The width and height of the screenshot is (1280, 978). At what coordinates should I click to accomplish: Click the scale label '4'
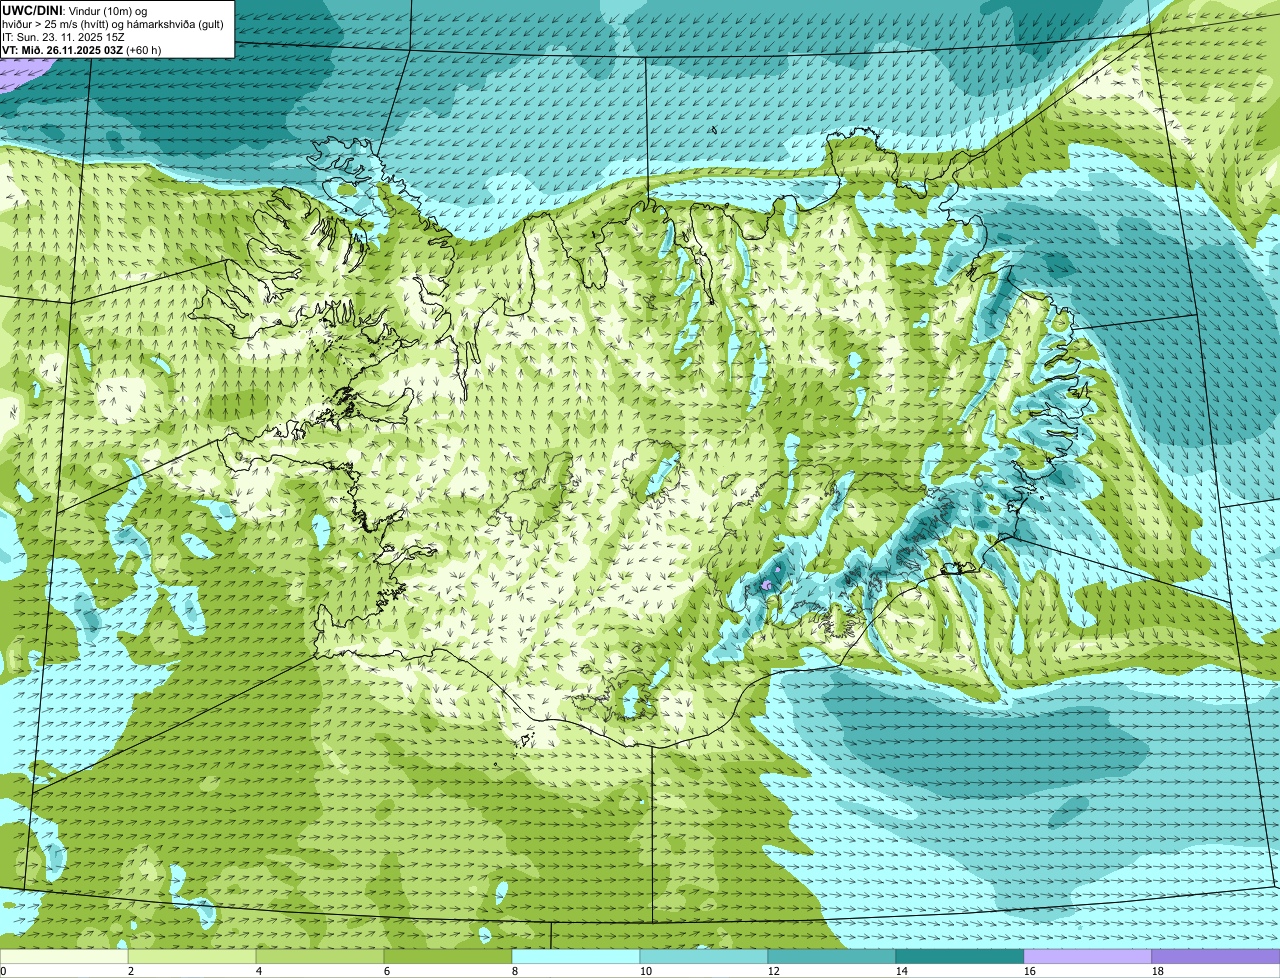(259, 971)
